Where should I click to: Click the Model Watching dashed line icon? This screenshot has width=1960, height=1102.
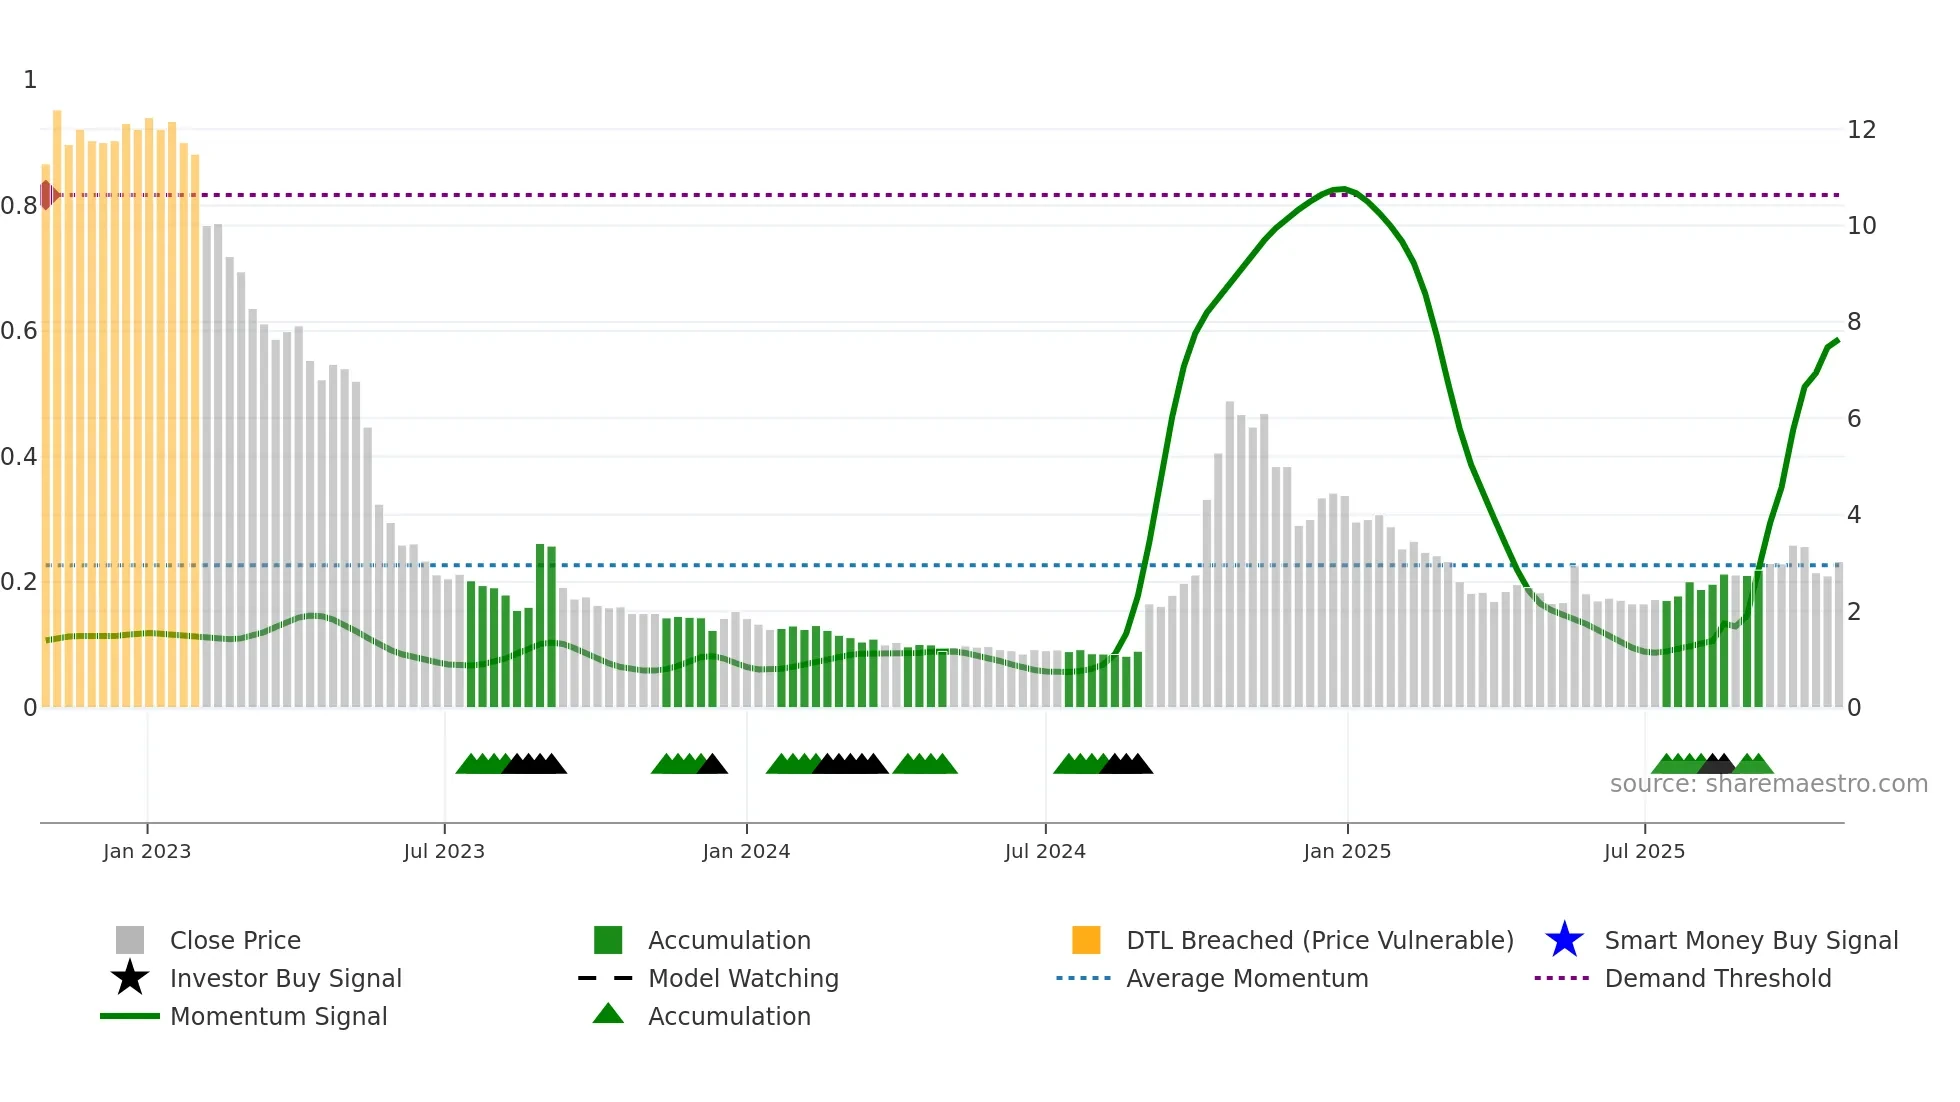pos(606,978)
